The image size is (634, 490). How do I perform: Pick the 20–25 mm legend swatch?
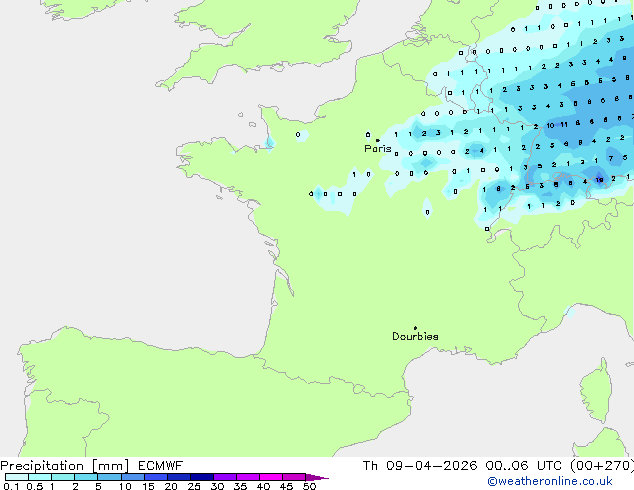coord(178,477)
